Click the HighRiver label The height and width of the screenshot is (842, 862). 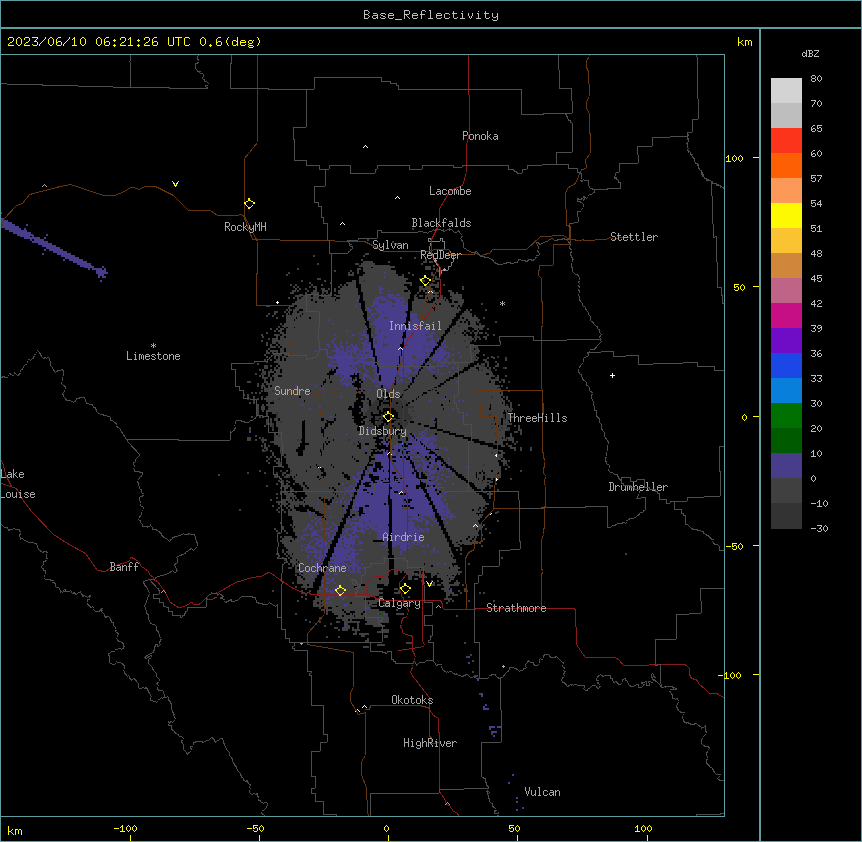[x=430, y=743]
